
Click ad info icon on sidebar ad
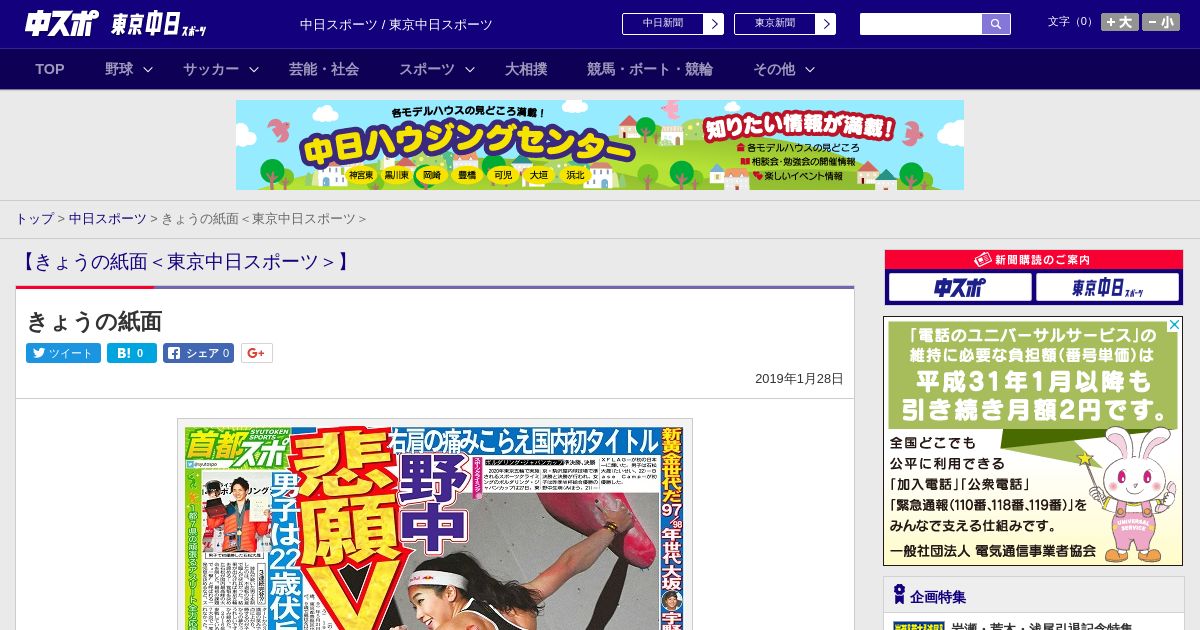pyautogui.click(x=1174, y=325)
